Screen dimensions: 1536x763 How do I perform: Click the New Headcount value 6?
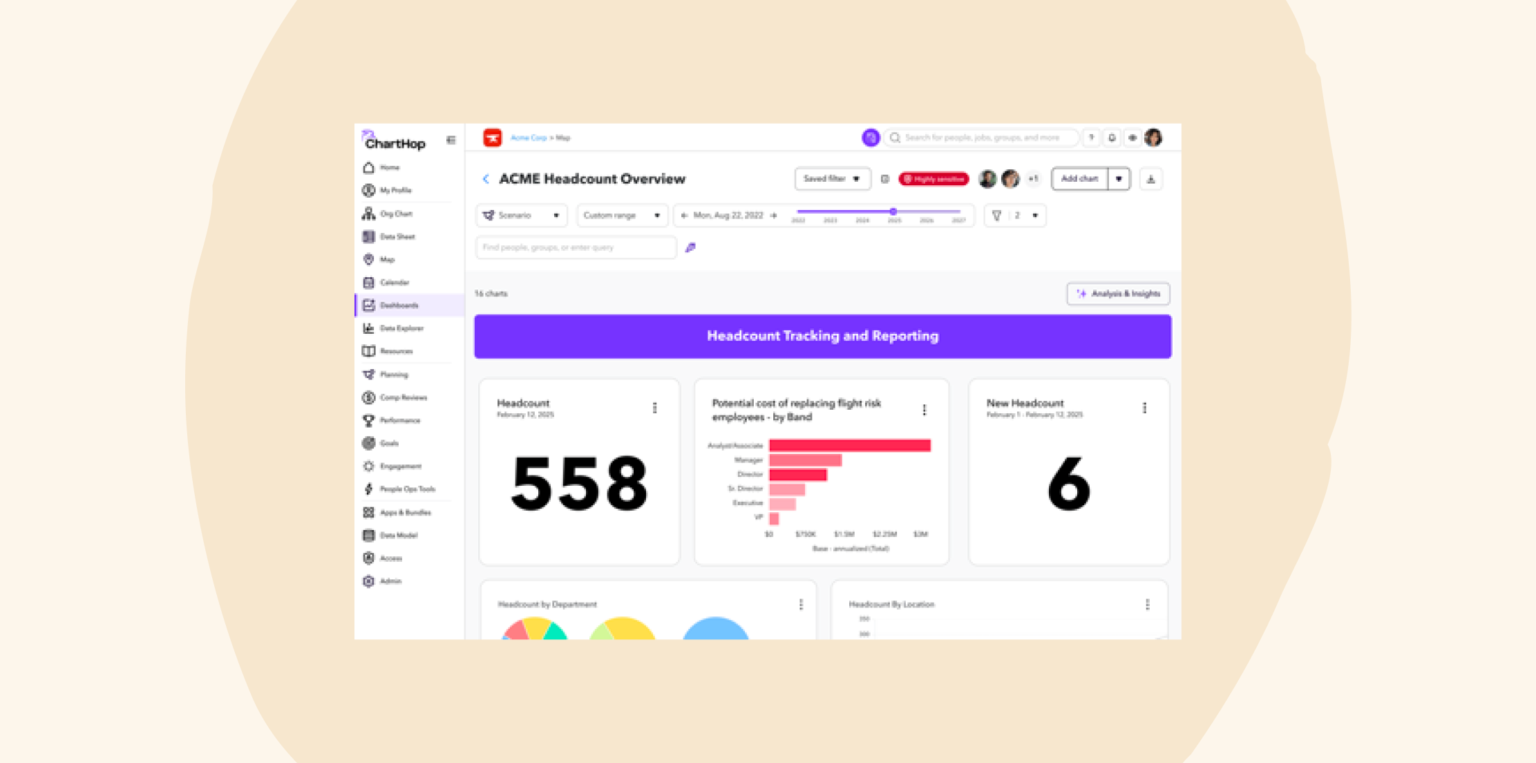[1069, 484]
